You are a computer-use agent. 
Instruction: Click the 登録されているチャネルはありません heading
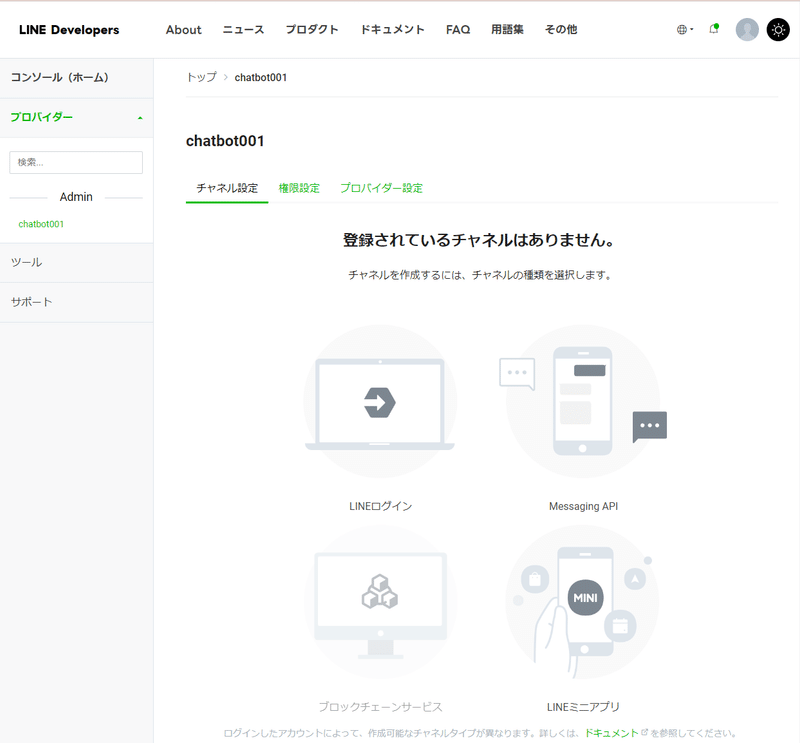[479, 240]
